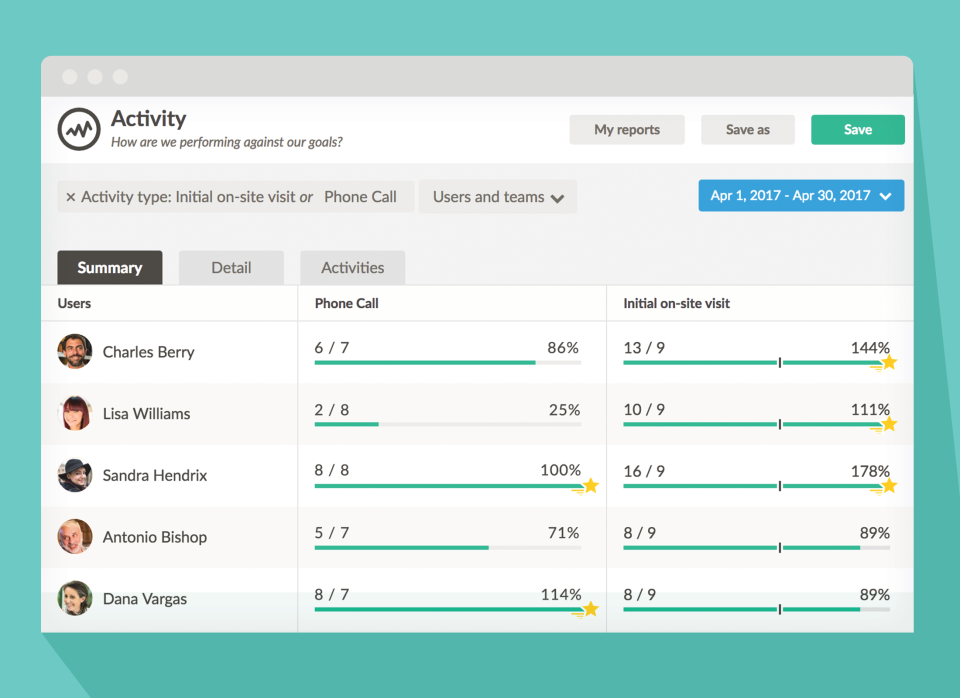Switch to the Detail tab
The width and height of the screenshot is (960, 698).
tap(231, 268)
